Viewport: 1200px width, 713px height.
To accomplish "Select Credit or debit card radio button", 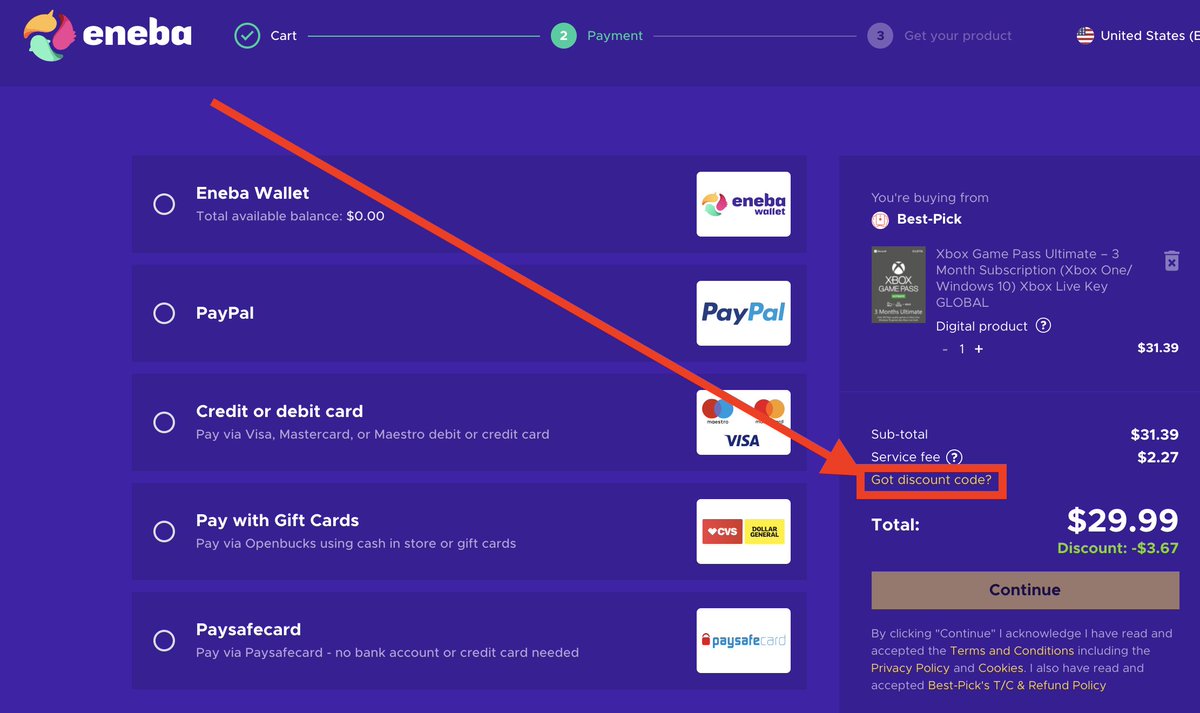I will (x=164, y=422).
